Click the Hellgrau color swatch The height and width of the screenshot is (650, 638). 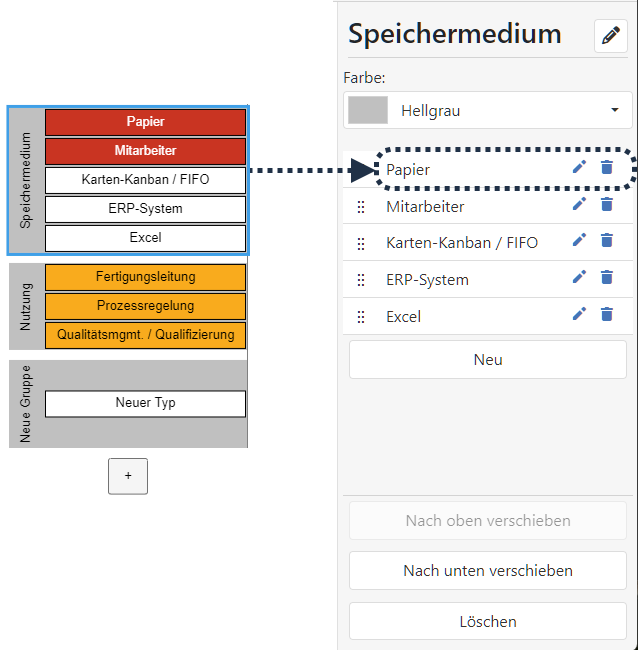[367, 110]
